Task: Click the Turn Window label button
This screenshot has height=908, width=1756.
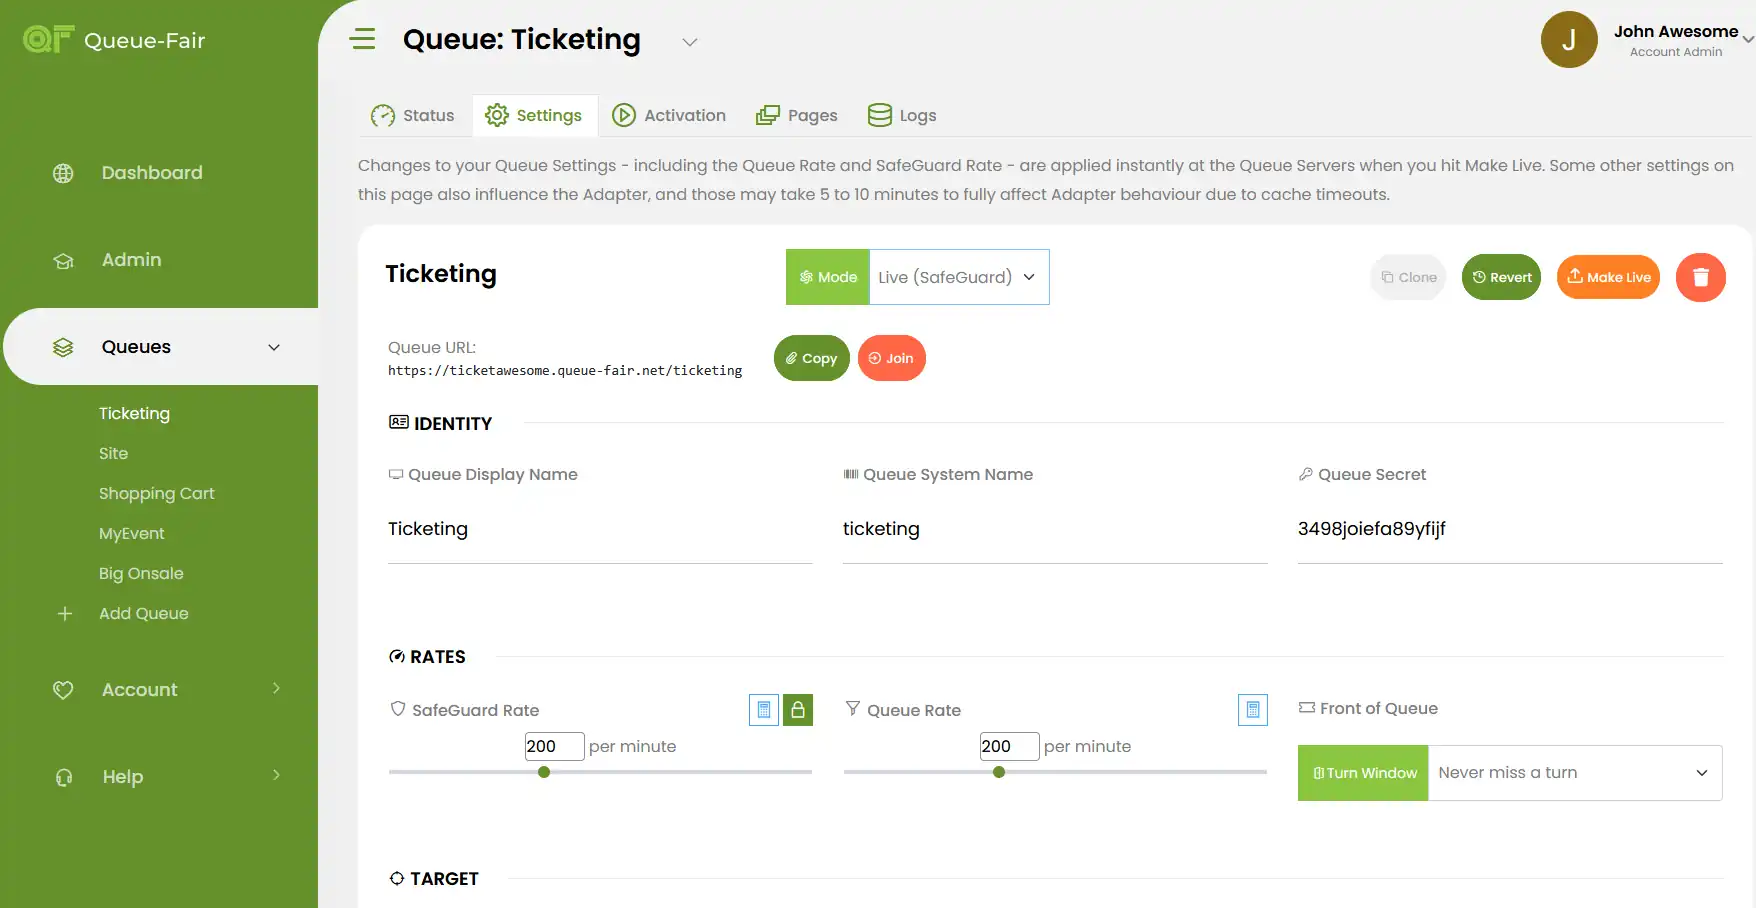Action: (x=1363, y=773)
